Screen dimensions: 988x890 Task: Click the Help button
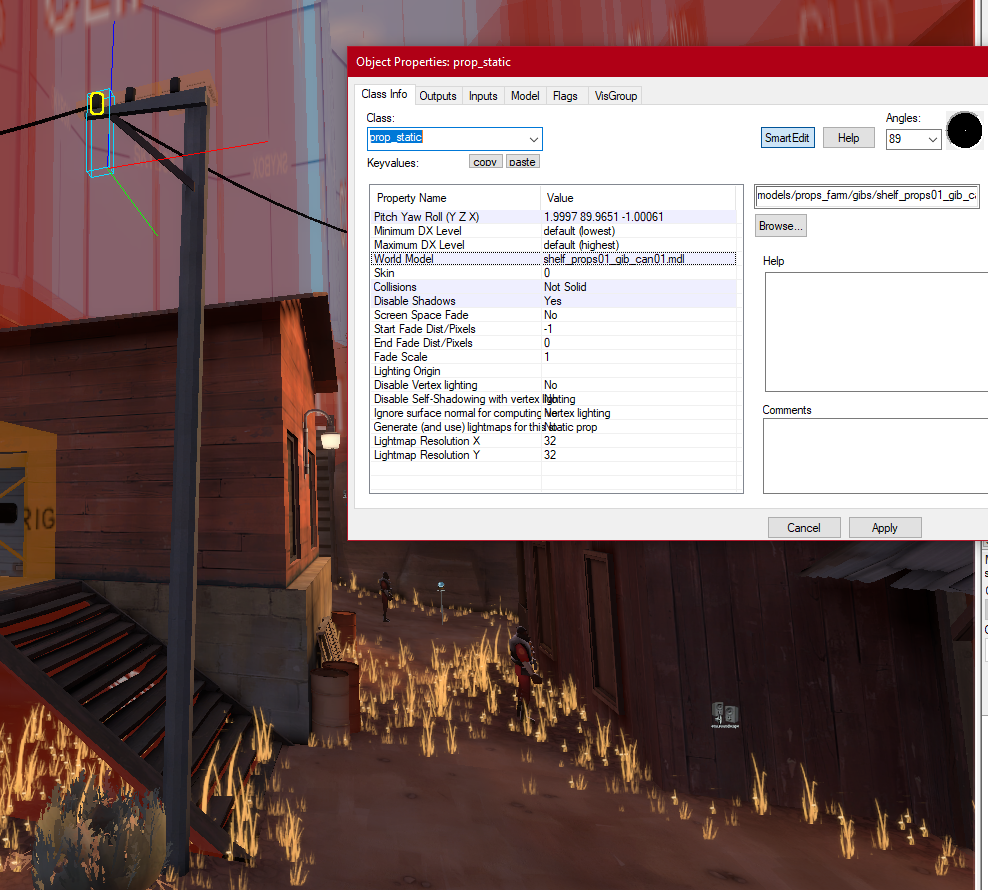tap(848, 138)
